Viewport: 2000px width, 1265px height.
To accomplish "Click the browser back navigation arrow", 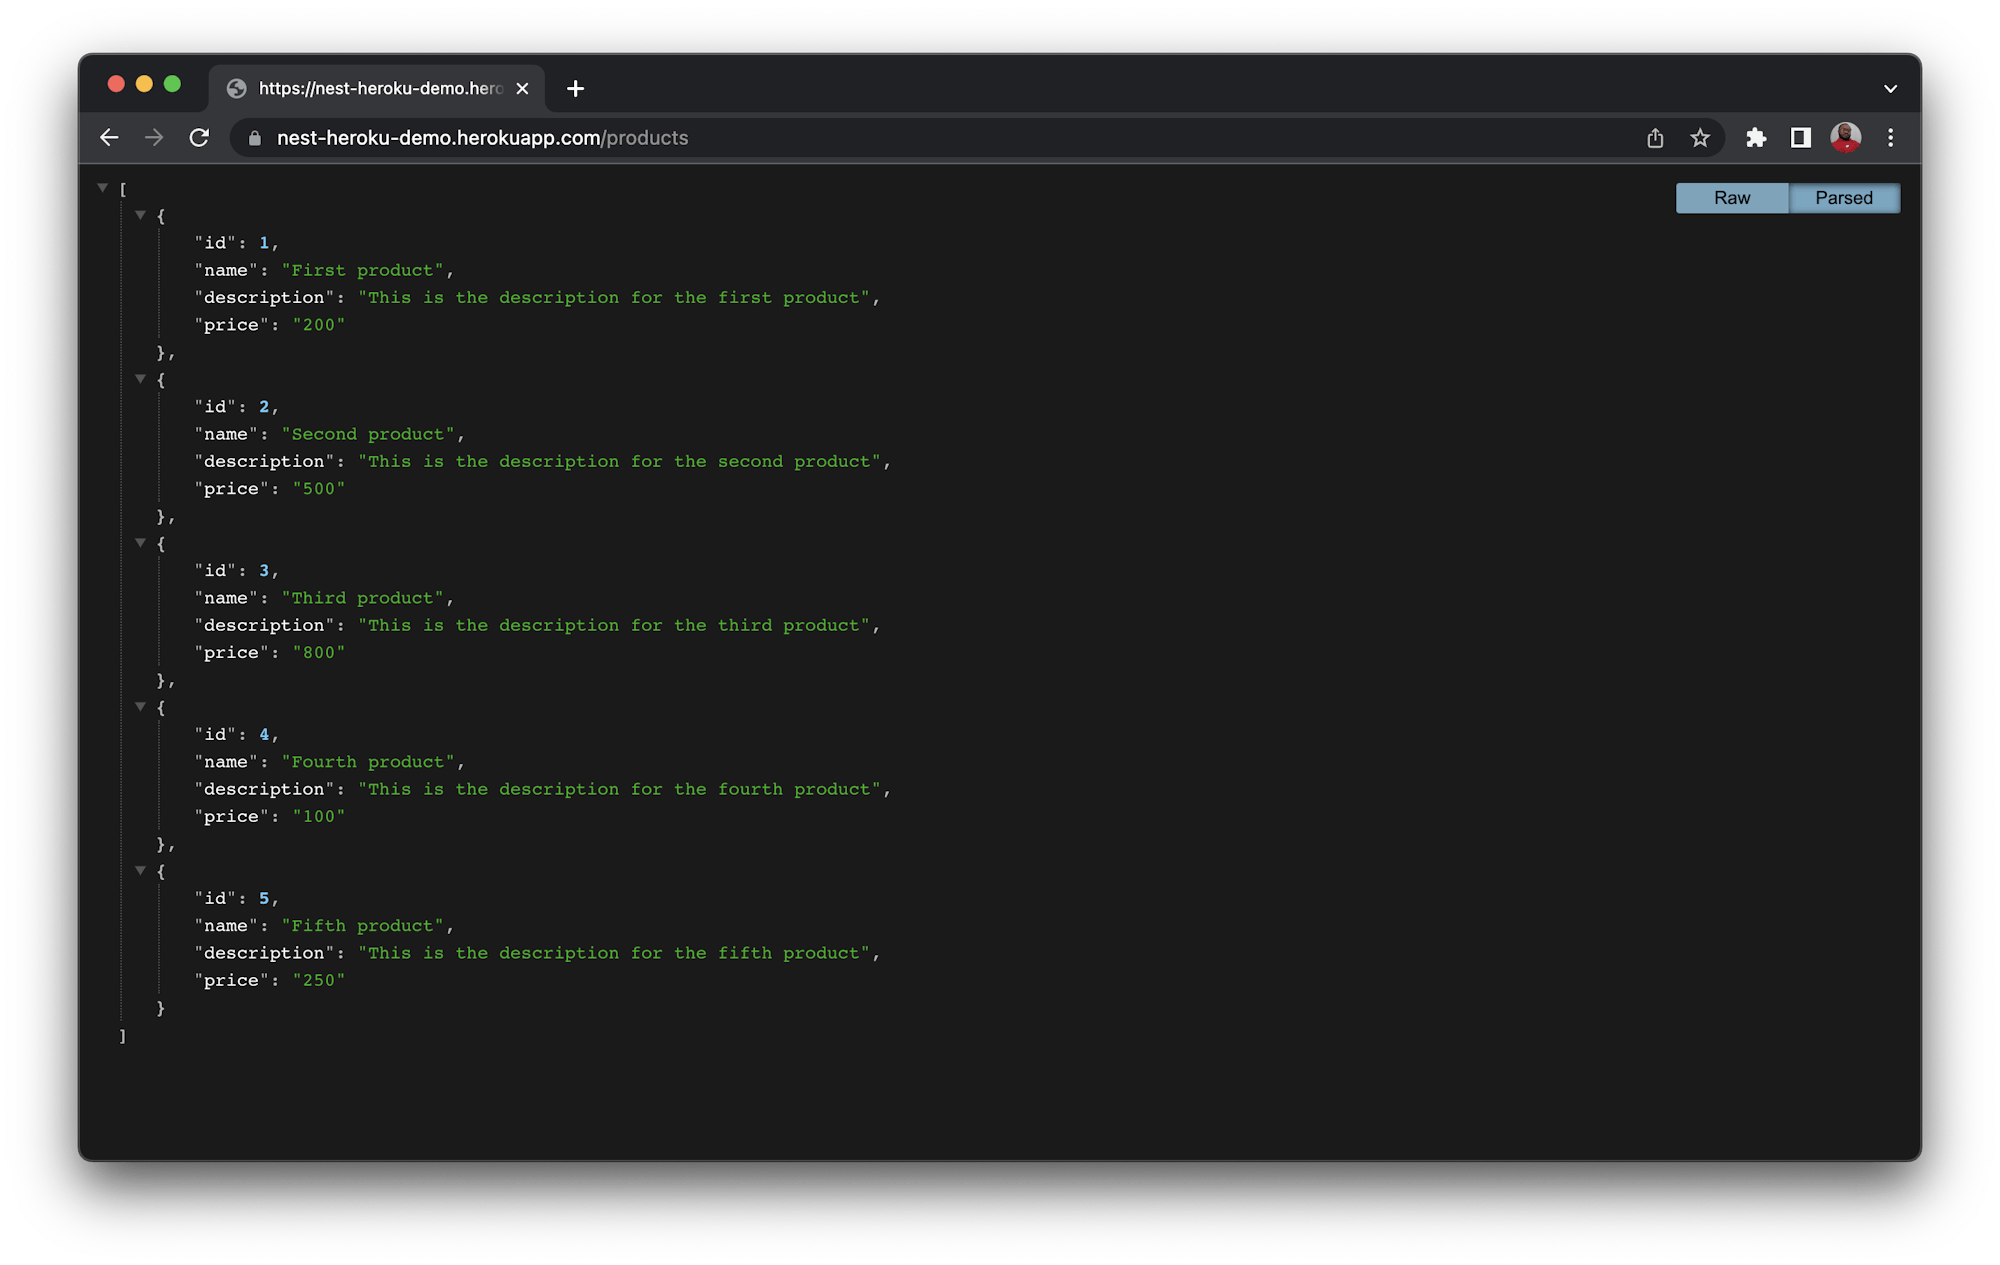I will coord(109,137).
